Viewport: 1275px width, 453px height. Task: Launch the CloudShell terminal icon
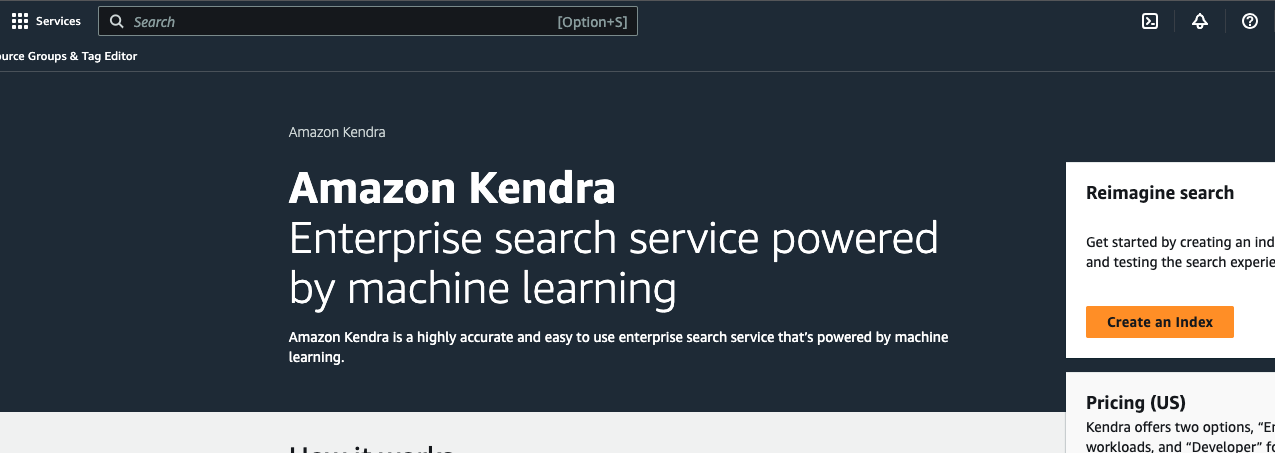(x=1150, y=21)
